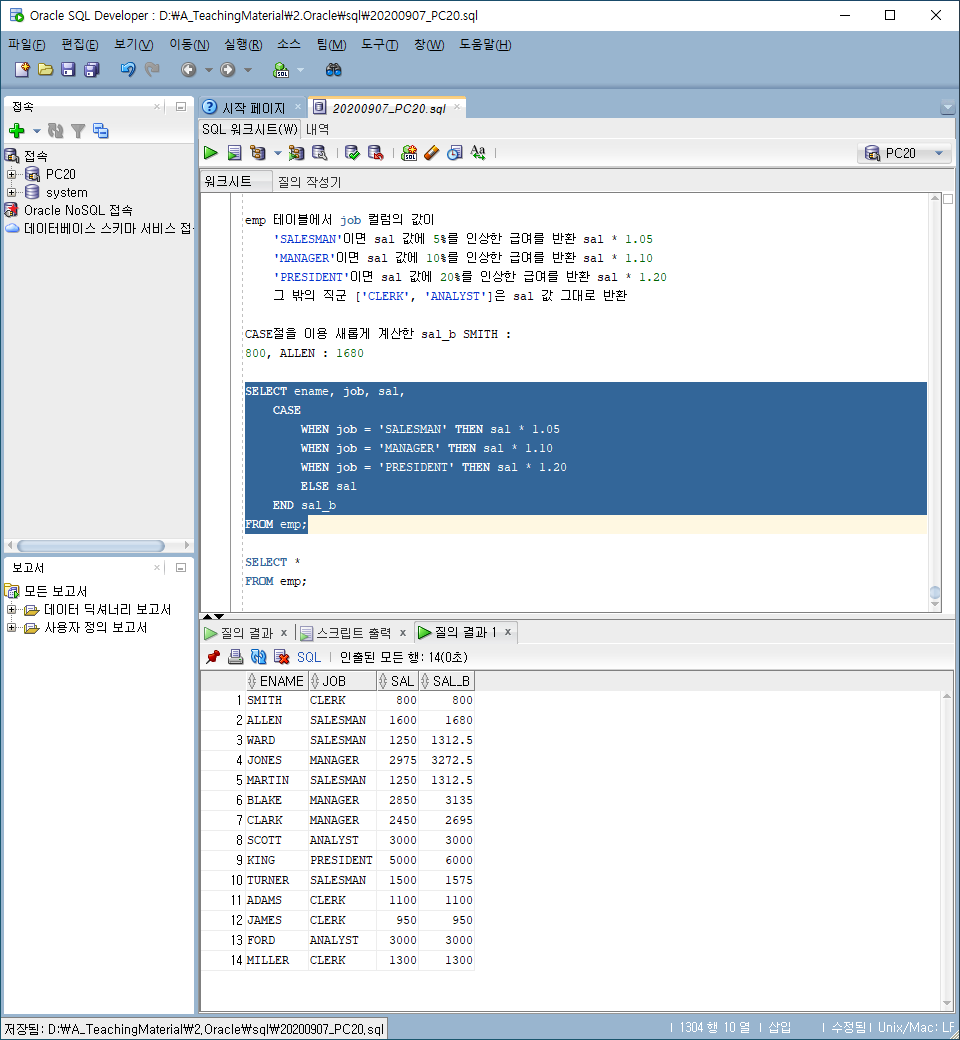960x1040 pixels.
Task: Expand the system connection node
Action: (x=11, y=192)
